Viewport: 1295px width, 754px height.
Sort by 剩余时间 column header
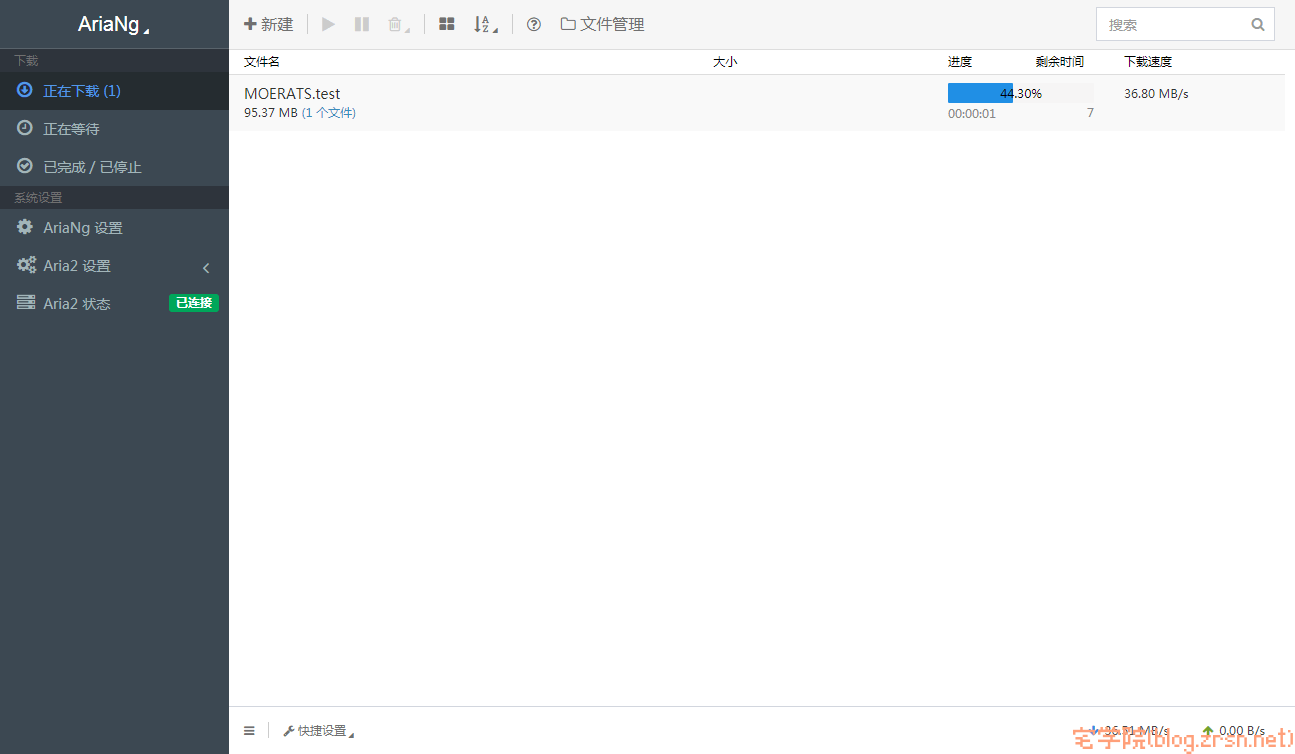point(1060,62)
